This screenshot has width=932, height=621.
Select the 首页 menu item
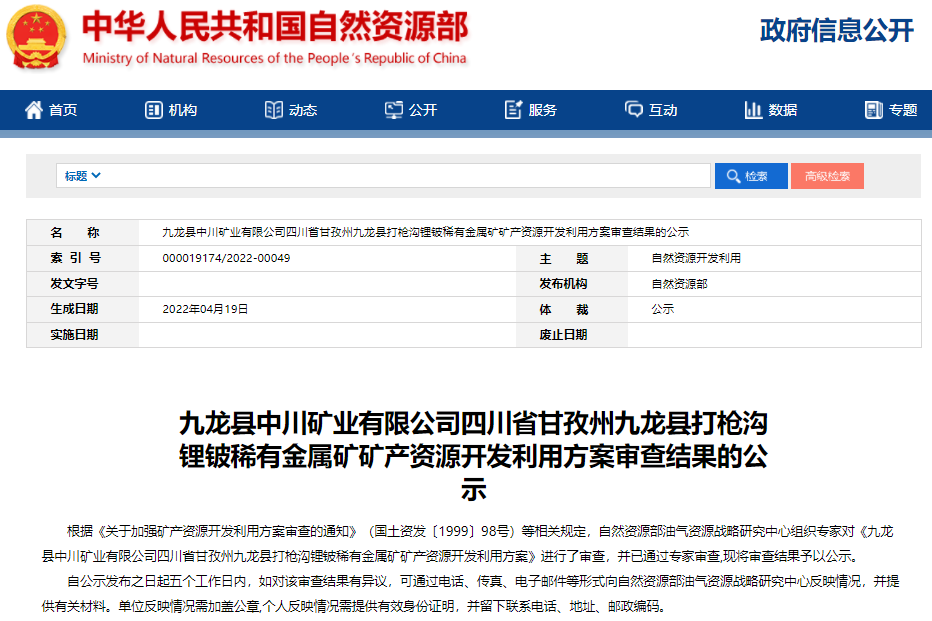point(63,111)
